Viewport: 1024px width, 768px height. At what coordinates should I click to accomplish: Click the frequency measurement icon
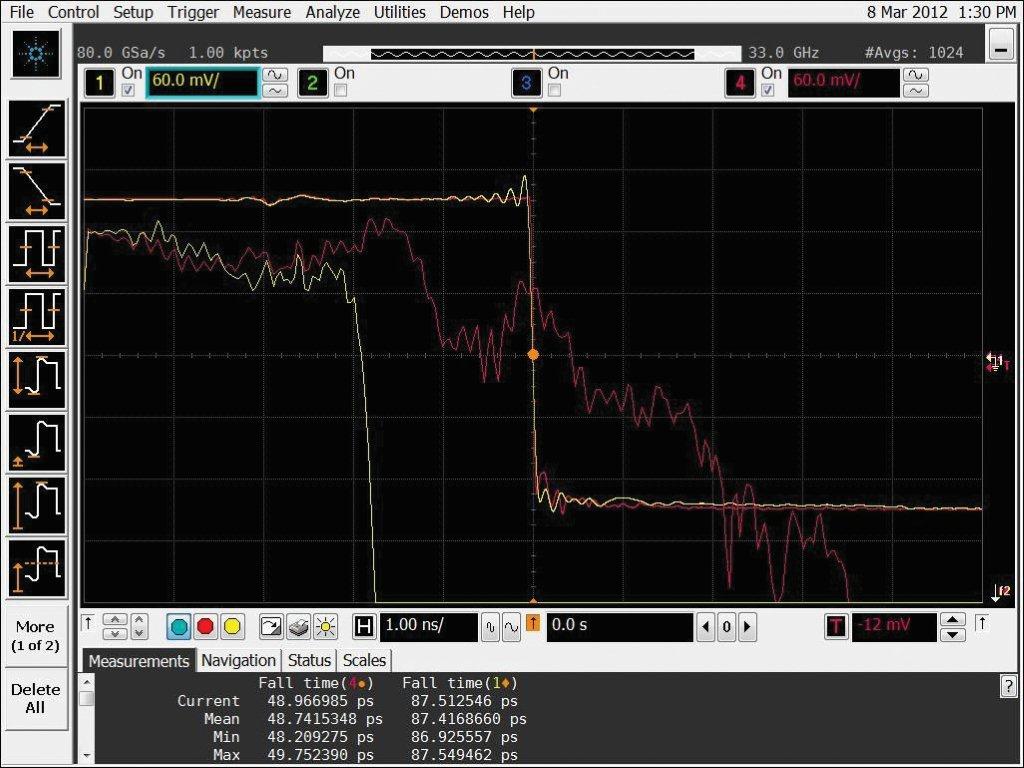click(38, 317)
